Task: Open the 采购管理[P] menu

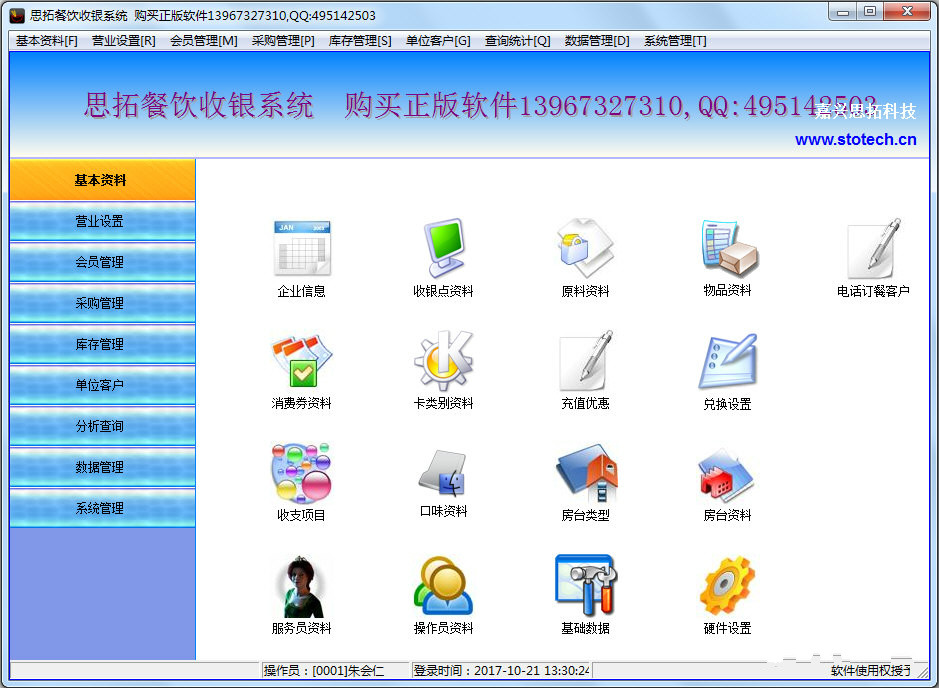Action: pyautogui.click(x=283, y=41)
